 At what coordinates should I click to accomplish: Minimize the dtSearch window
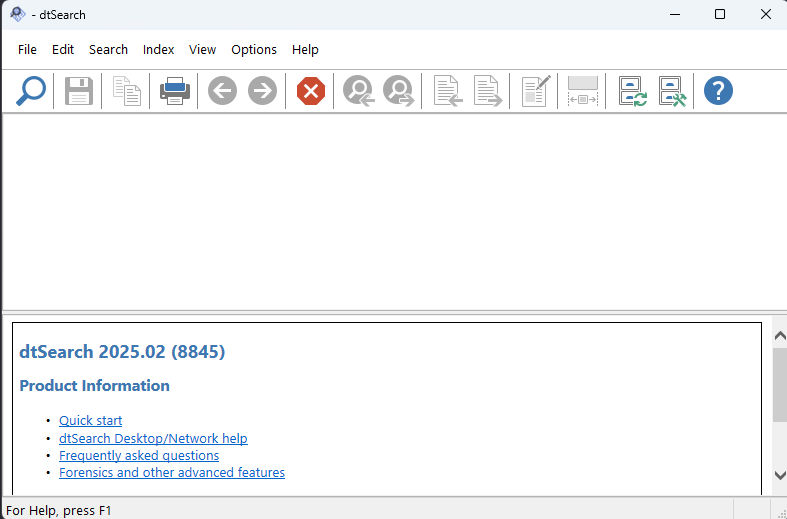coord(675,15)
